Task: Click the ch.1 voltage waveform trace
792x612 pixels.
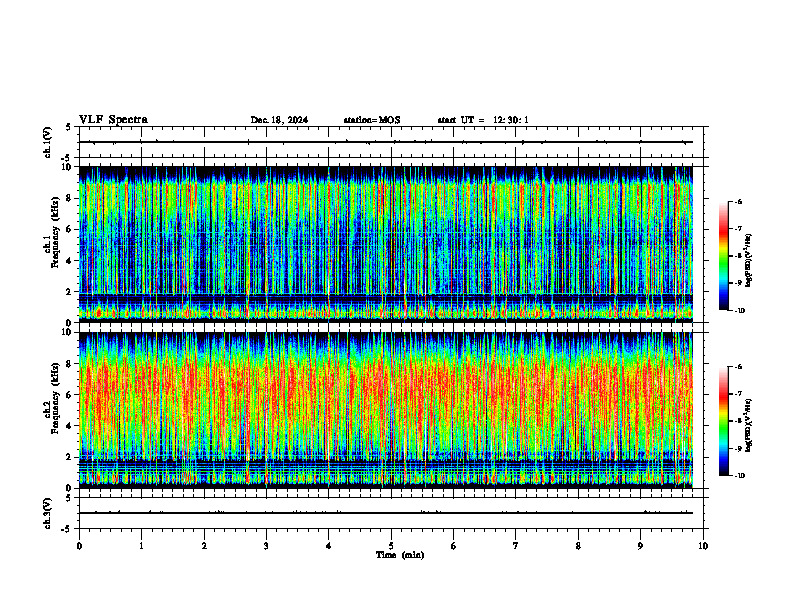Action: (385, 142)
